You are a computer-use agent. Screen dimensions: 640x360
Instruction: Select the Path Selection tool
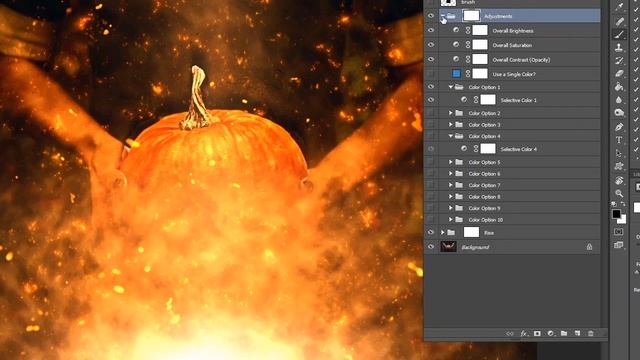click(619, 153)
